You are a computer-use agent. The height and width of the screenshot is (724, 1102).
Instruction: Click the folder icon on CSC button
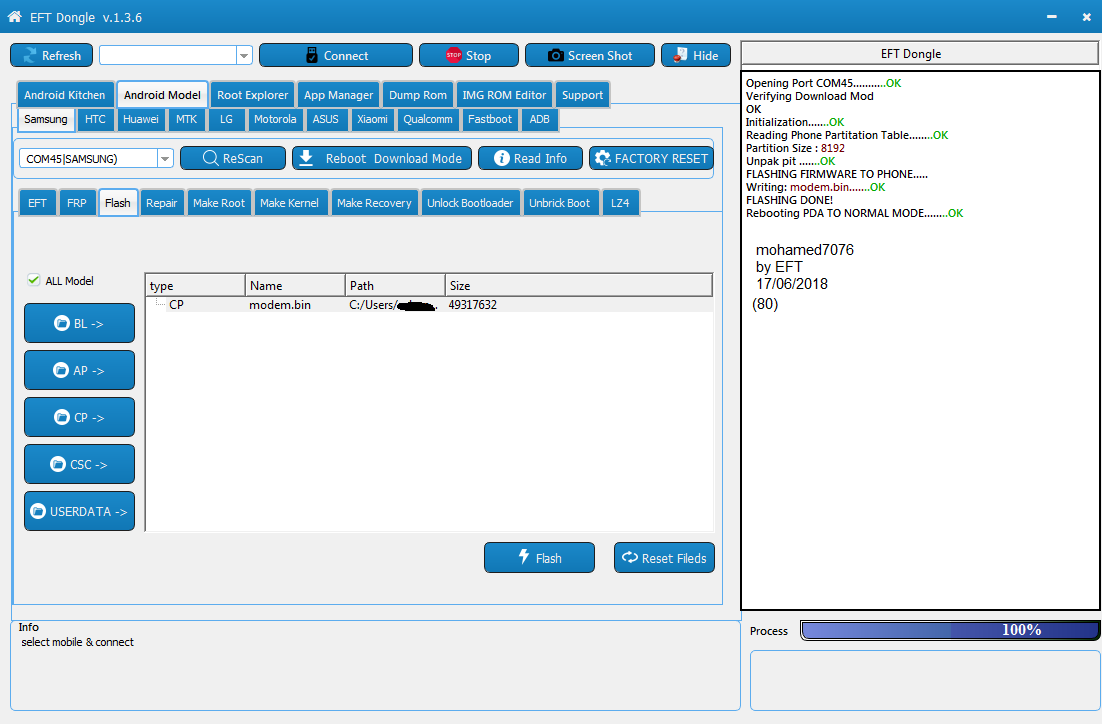tap(58, 465)
